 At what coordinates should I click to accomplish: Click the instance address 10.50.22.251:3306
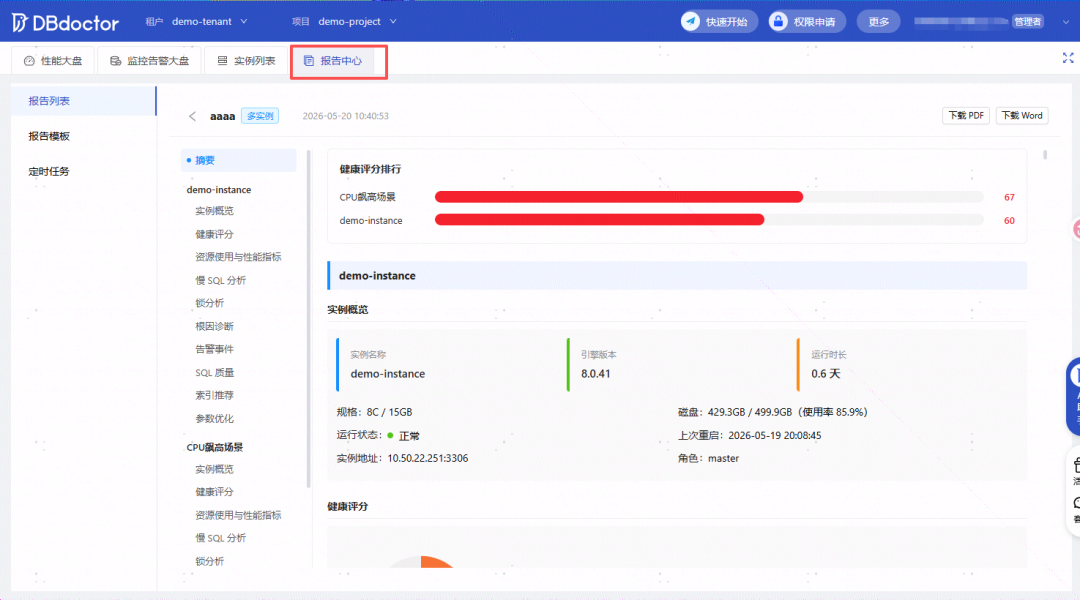point(428,458)
